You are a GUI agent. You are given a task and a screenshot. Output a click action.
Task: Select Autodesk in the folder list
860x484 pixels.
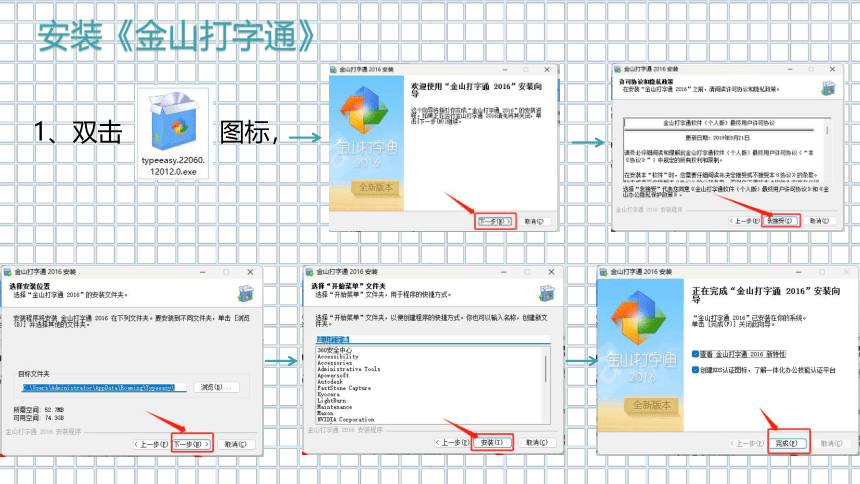pos(330,382)
